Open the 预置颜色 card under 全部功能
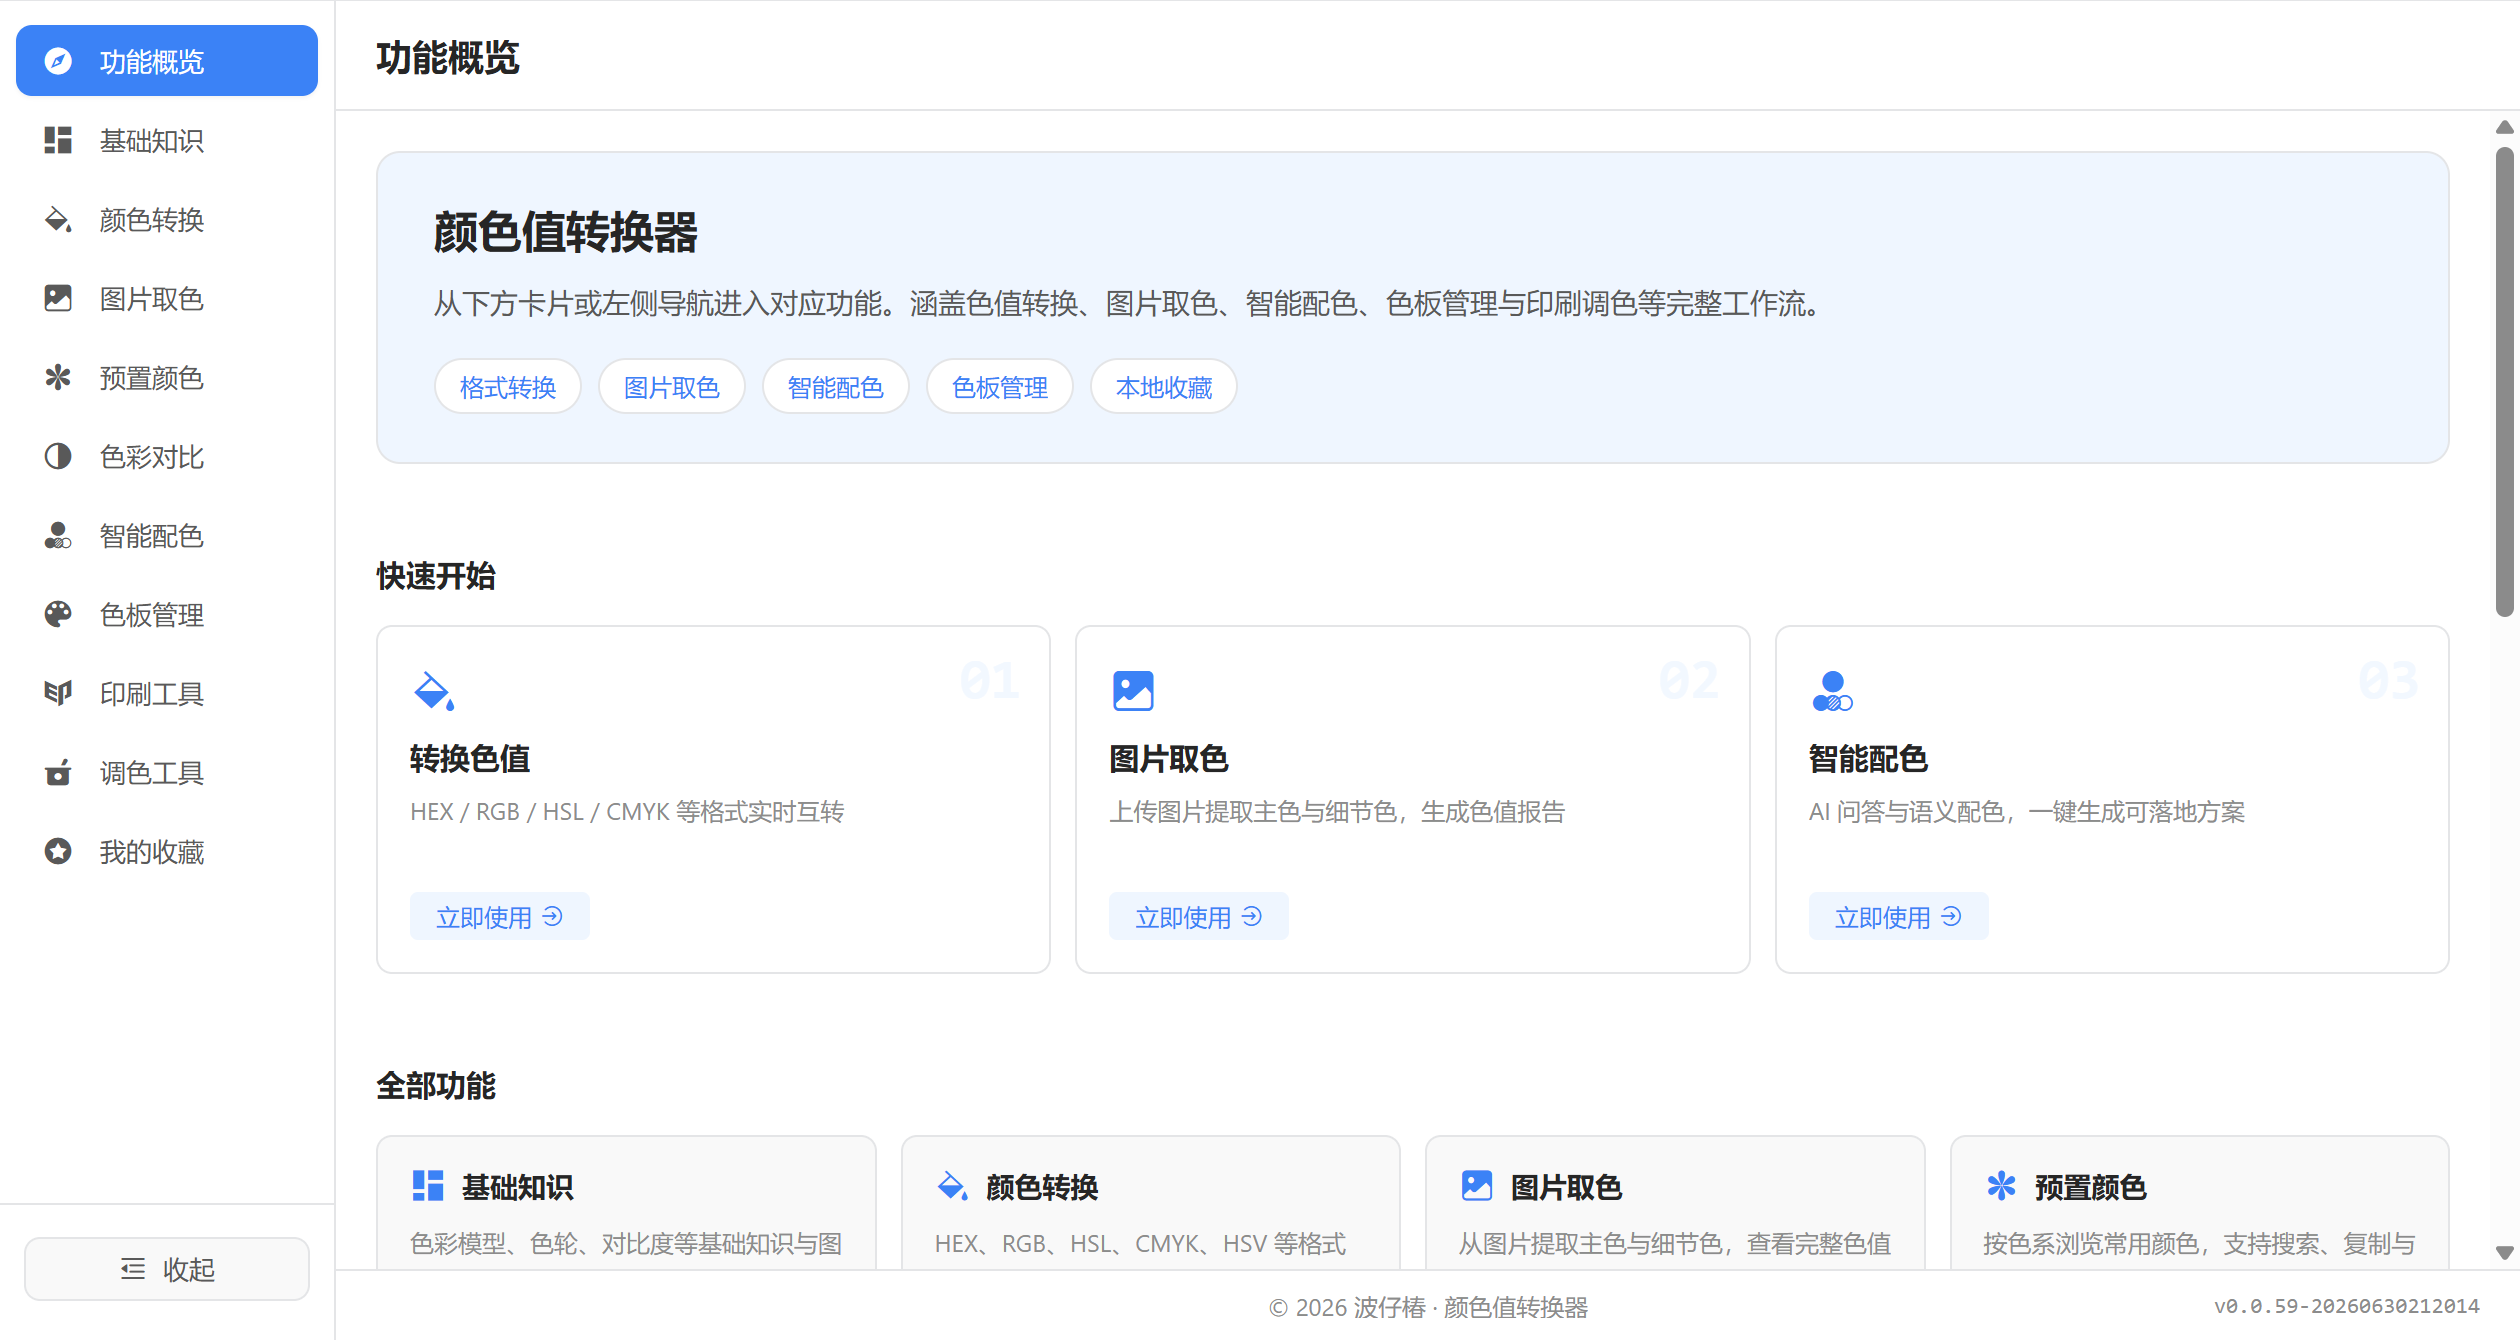This screenshot has width=2520, height=1340. 2199,1203
